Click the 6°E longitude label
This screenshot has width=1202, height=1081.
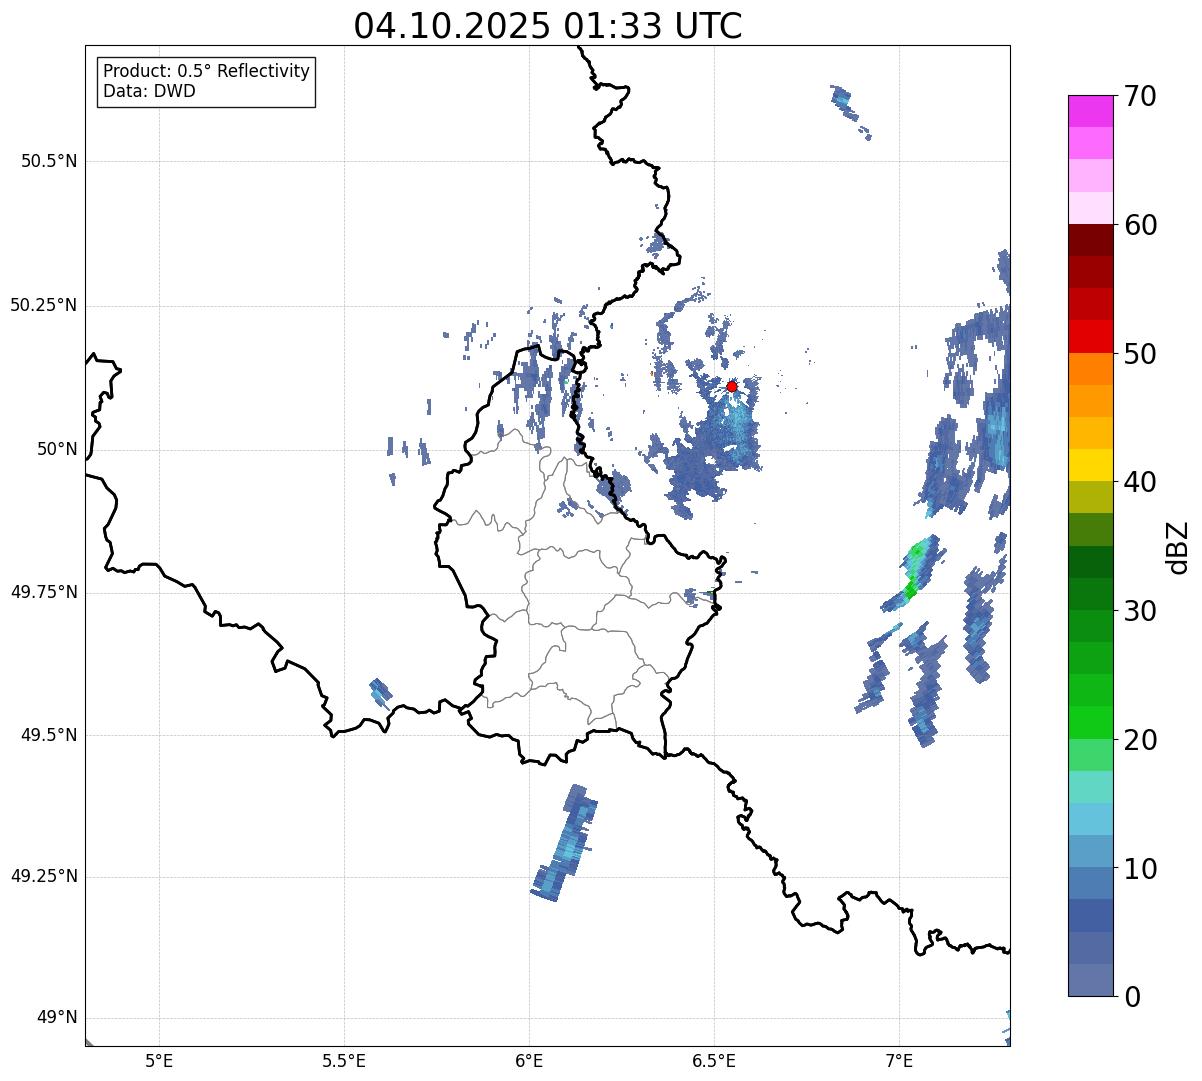(529, 1061)
